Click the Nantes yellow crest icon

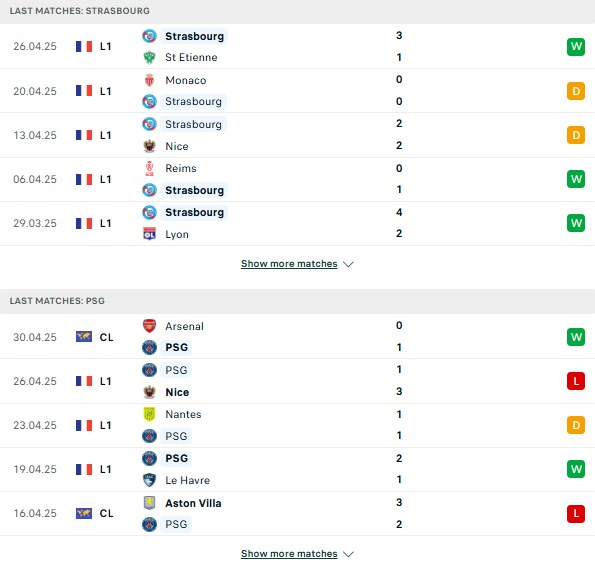click(x=150, y=414)
